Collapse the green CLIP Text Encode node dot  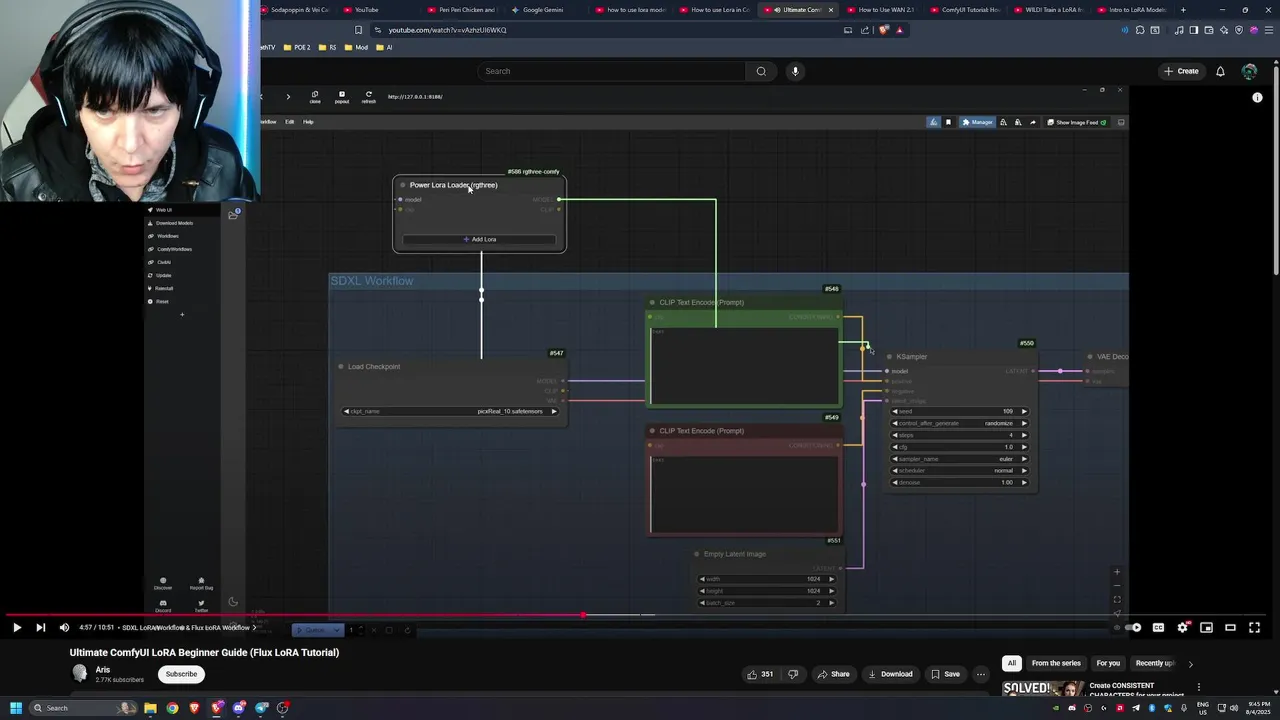click(652, 302)
